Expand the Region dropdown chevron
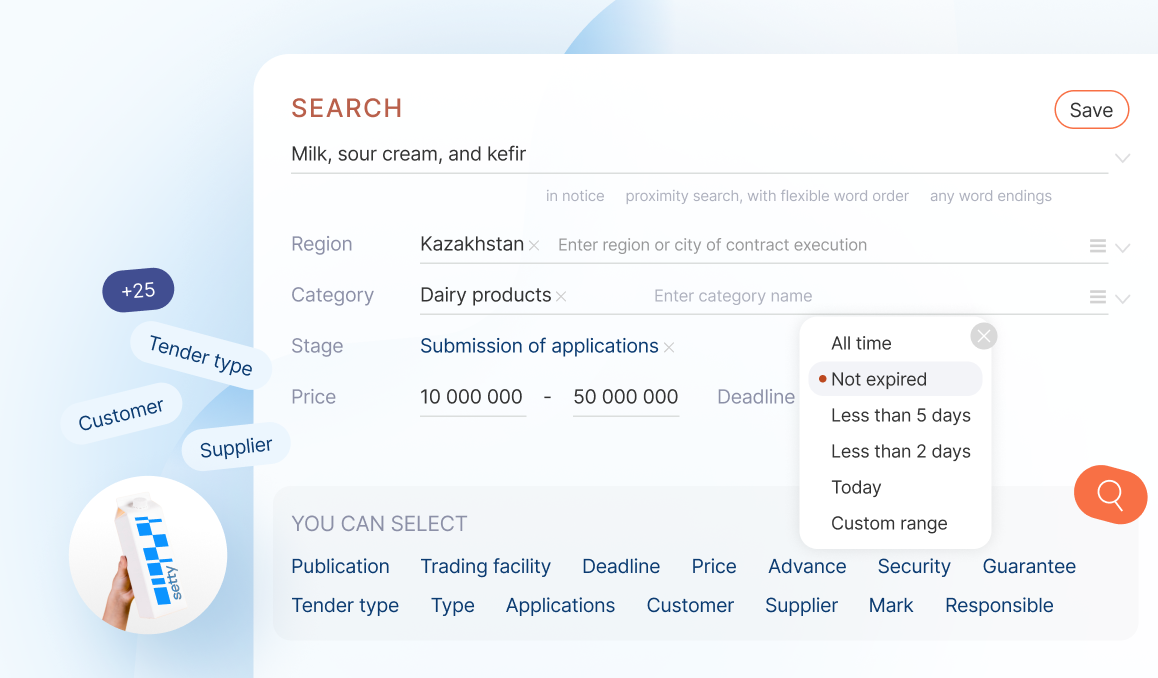 pos(1122,248)
